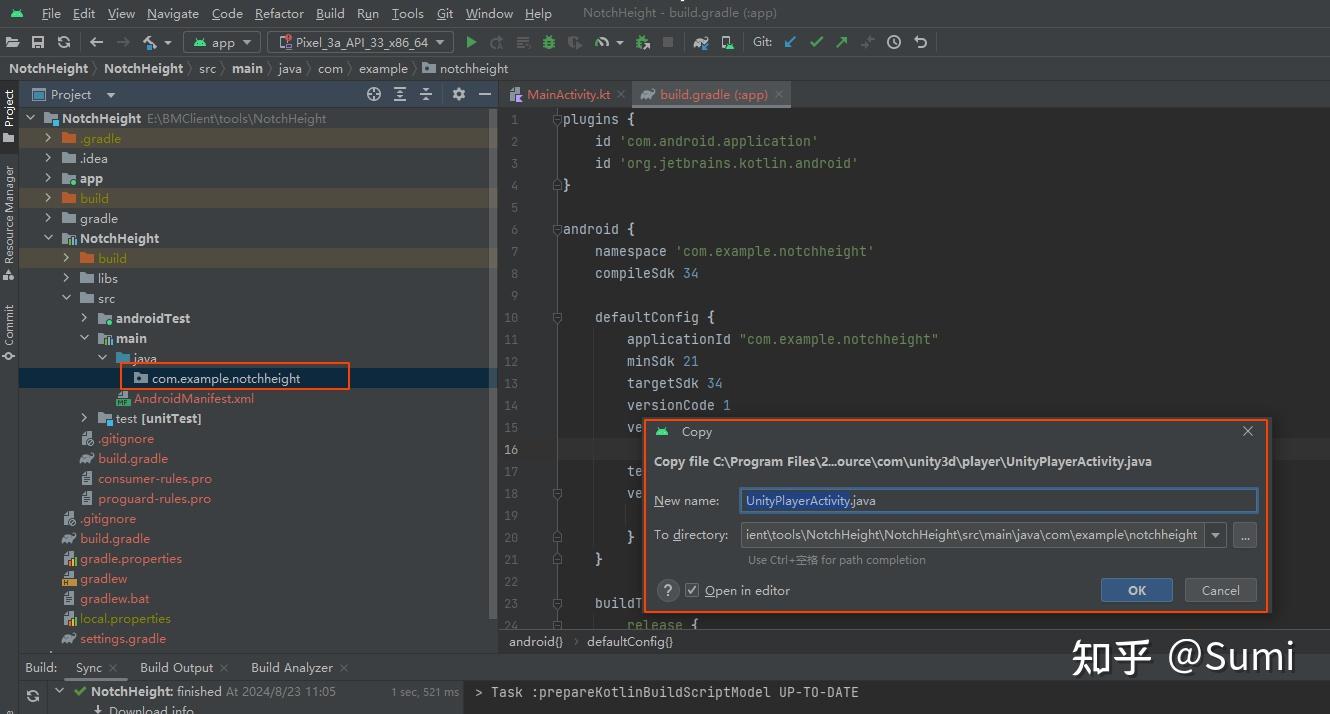Expand the To directory history dropdown
This screenshot has height=714, width=1330.
tap(1216, 535)
